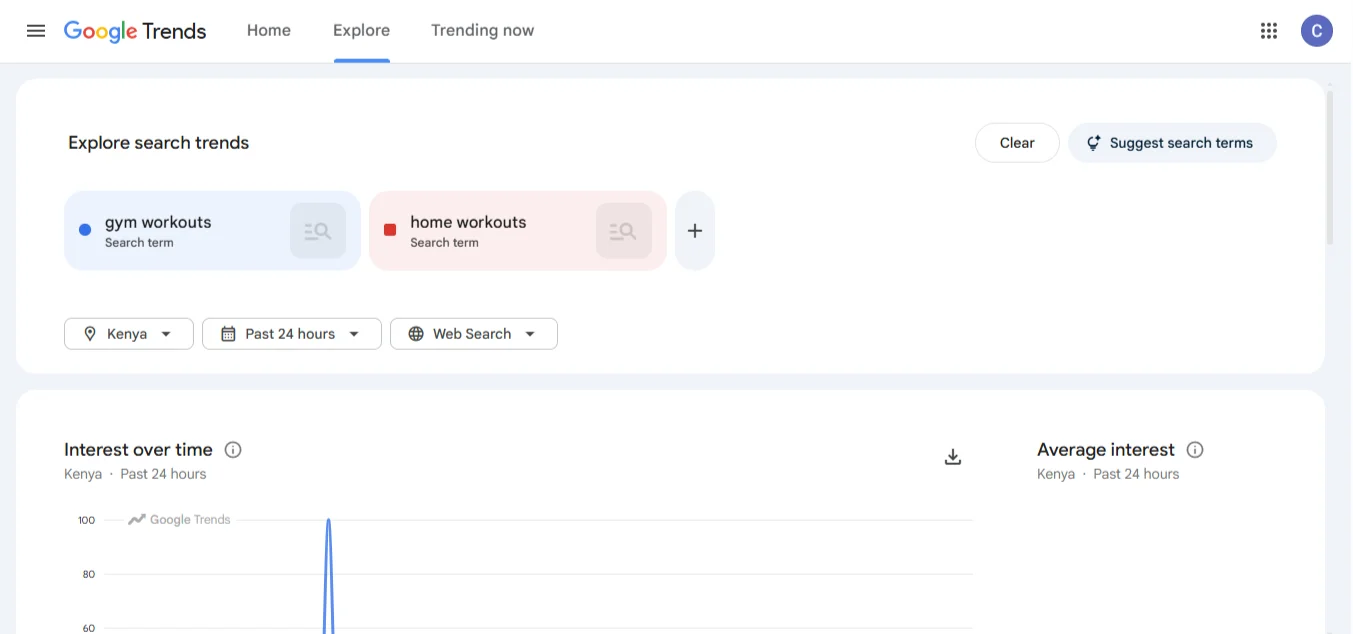Click the red square color marker for home workouts
The width and height of the screenshot is (1353, 634).
[x=390, y=230]
